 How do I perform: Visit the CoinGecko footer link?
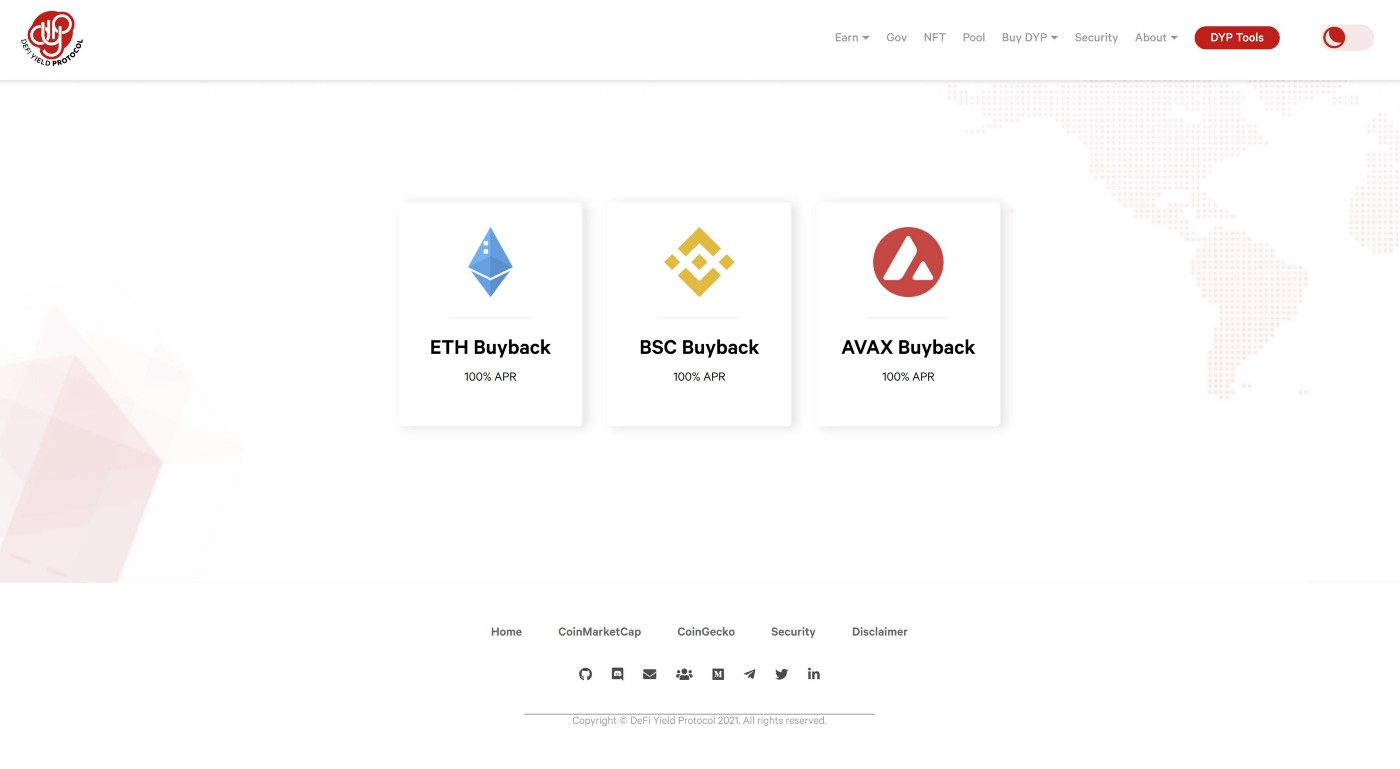point(706,632)
